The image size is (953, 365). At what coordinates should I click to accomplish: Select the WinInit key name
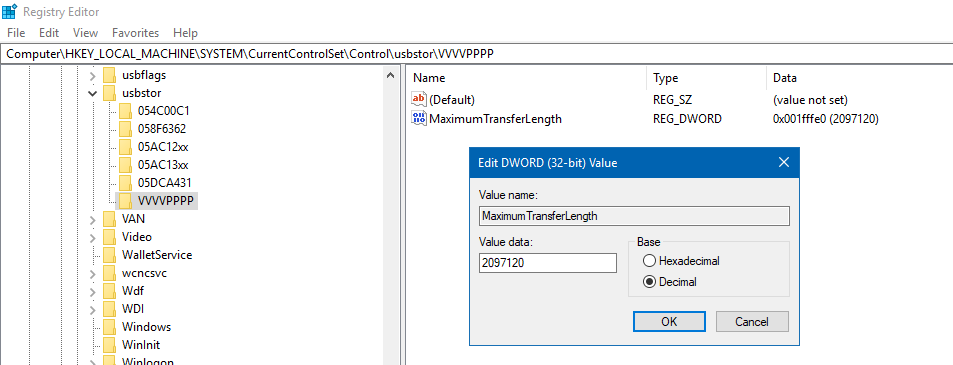coord(141,345)
